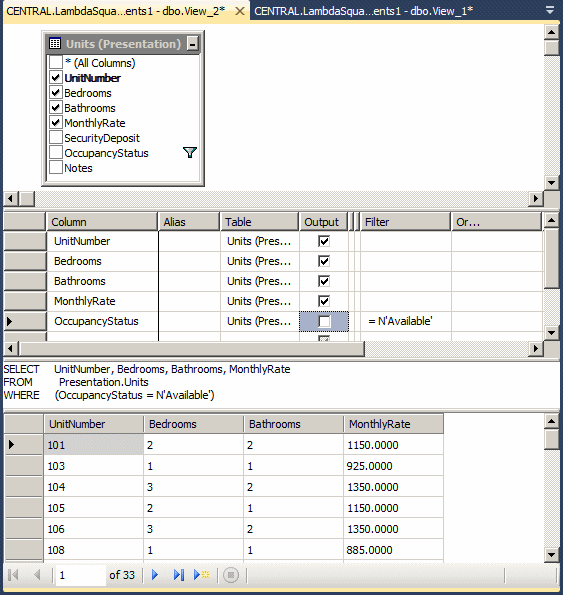Image resolution: width=563 pixels, height=595 pixels.
Task: Check SecurityDeposit column in Units table
Action: pyautogui.click(x=56, y=137)
